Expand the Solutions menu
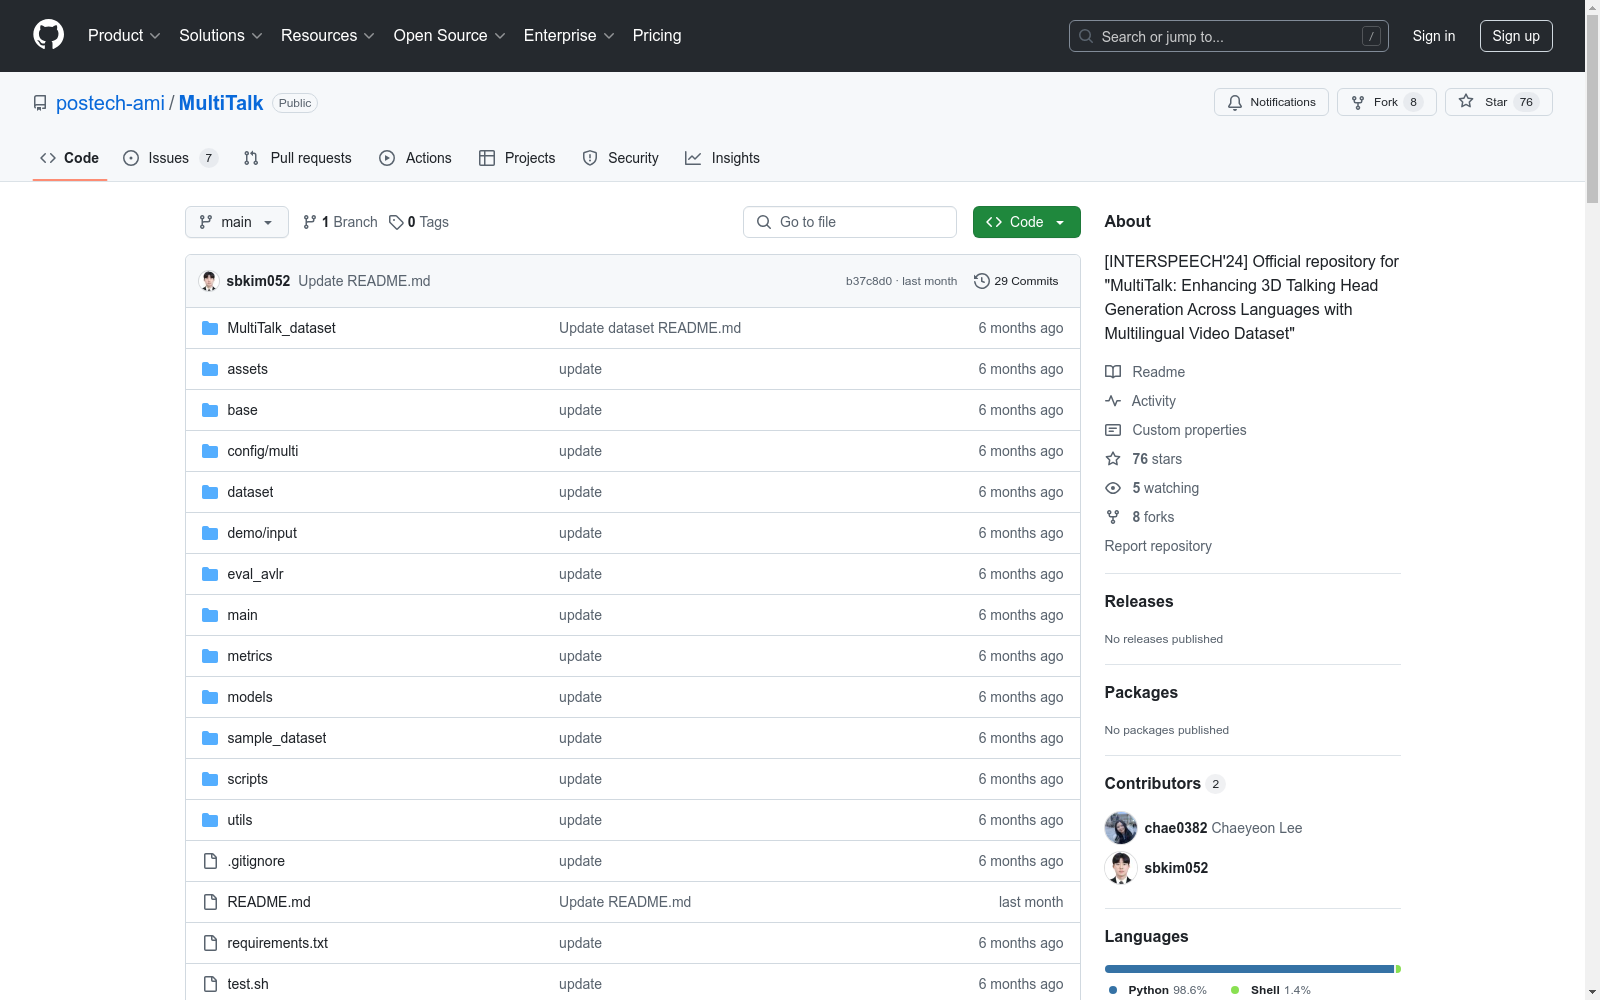Screen dimensions: 1600x1000 click(221, 35)
